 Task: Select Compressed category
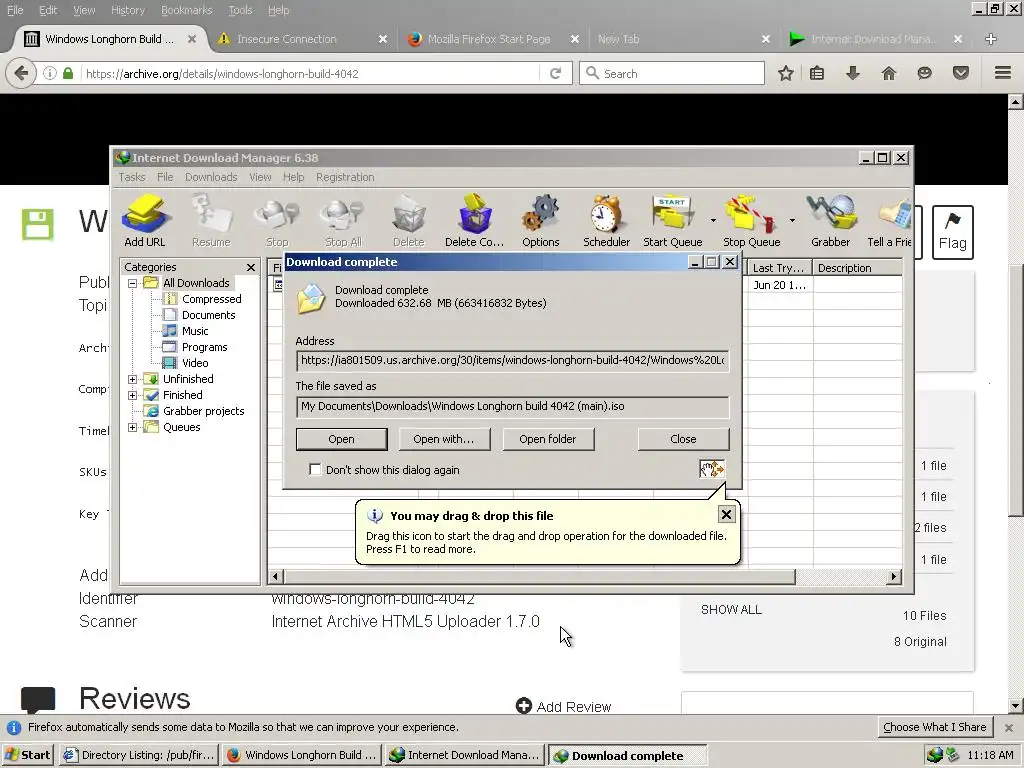click(212, 299)
